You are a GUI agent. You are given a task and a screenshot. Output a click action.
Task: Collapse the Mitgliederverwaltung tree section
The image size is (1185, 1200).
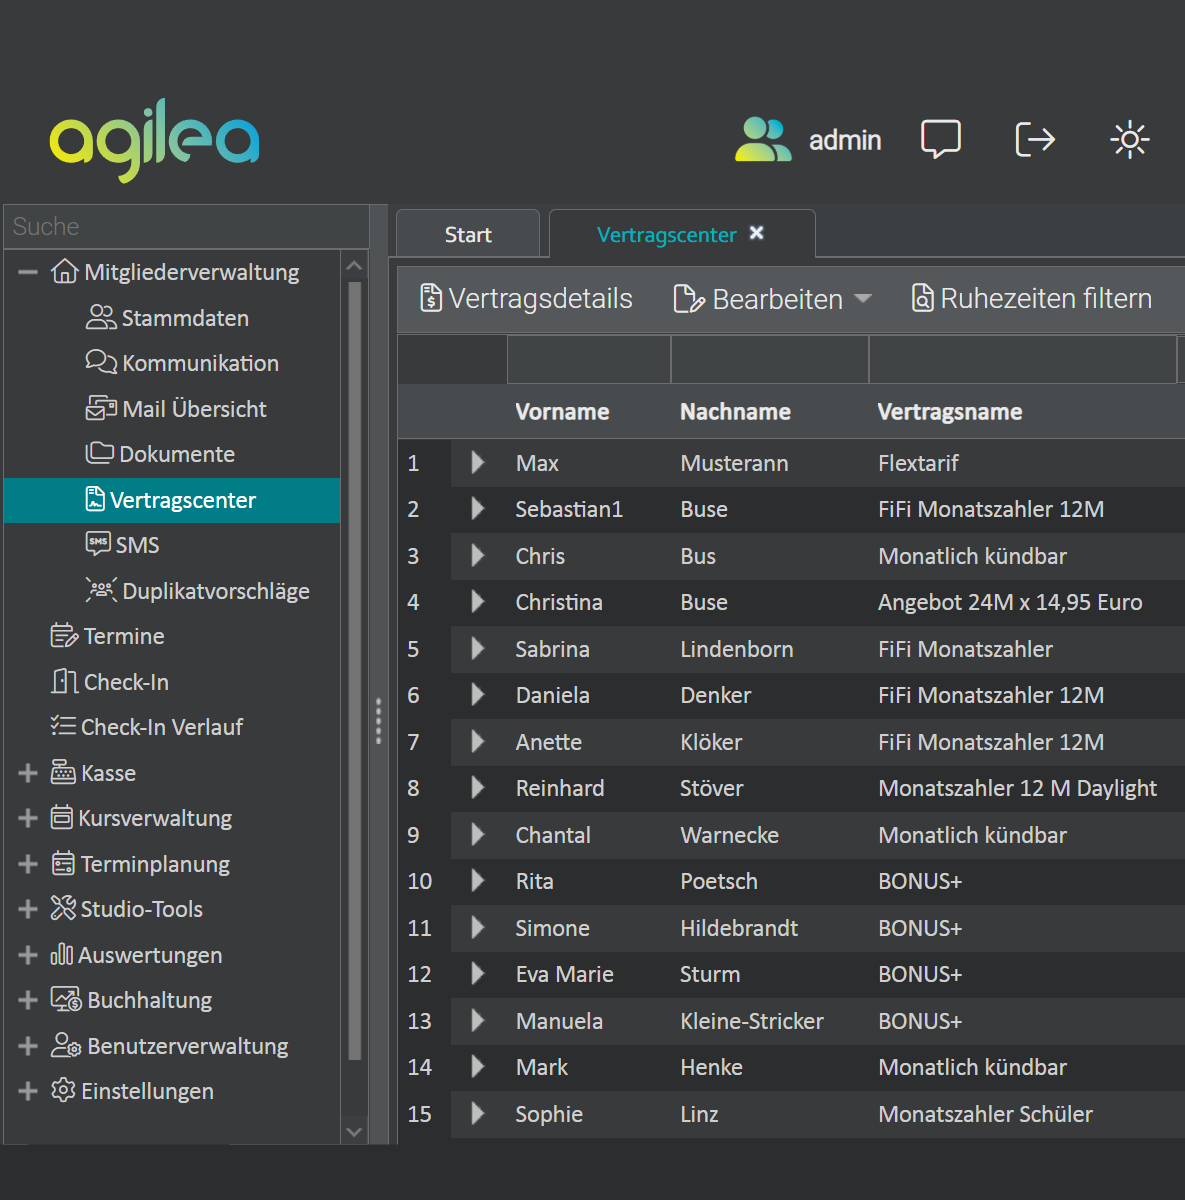(27, 271)
